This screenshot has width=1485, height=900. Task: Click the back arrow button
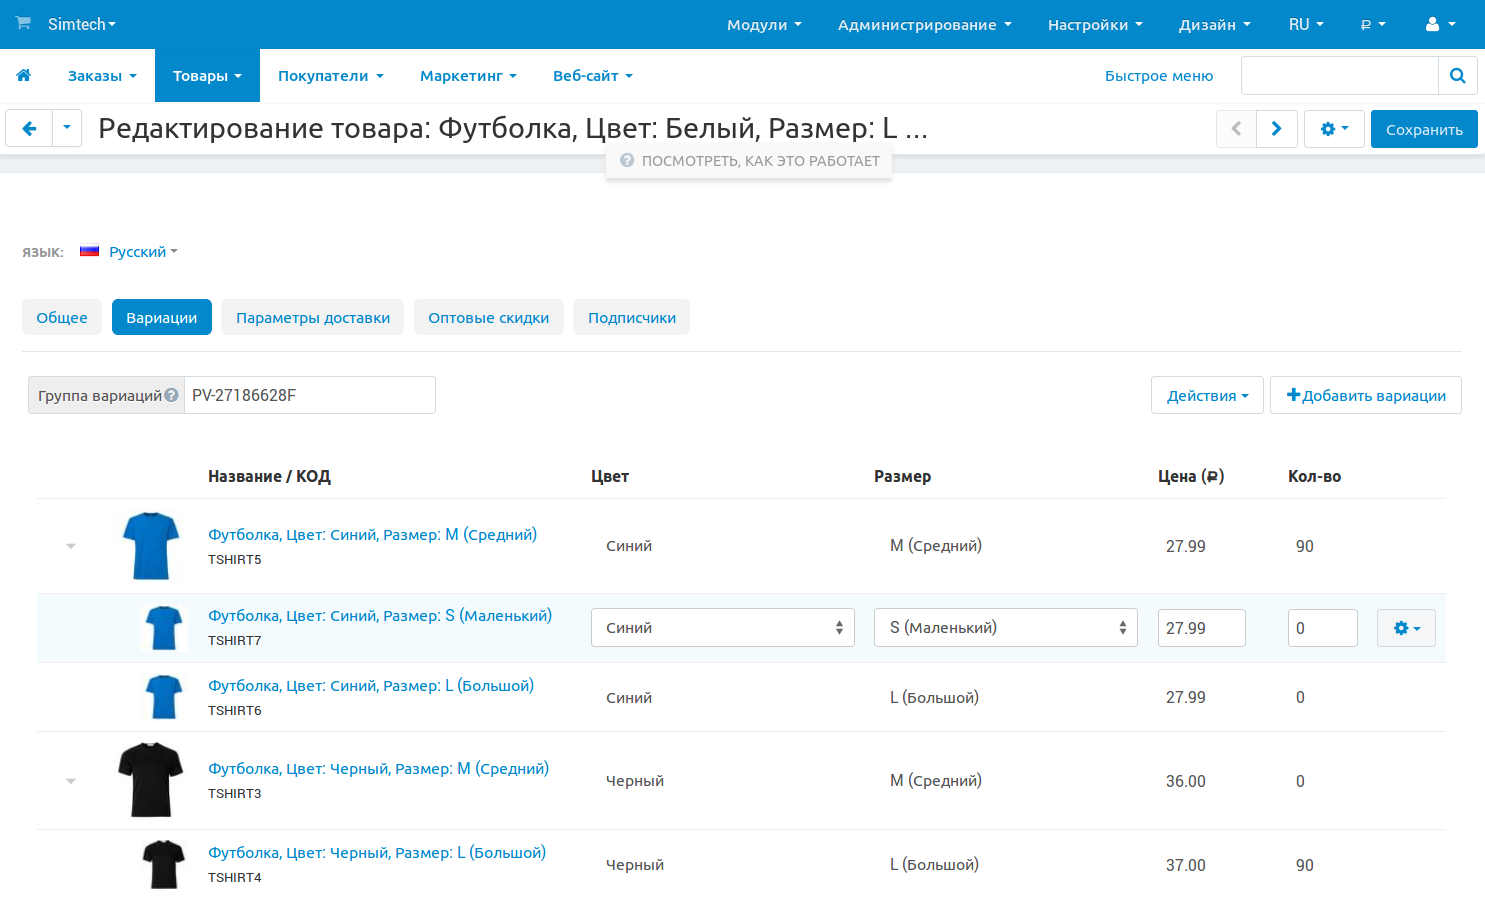(29, 128)
